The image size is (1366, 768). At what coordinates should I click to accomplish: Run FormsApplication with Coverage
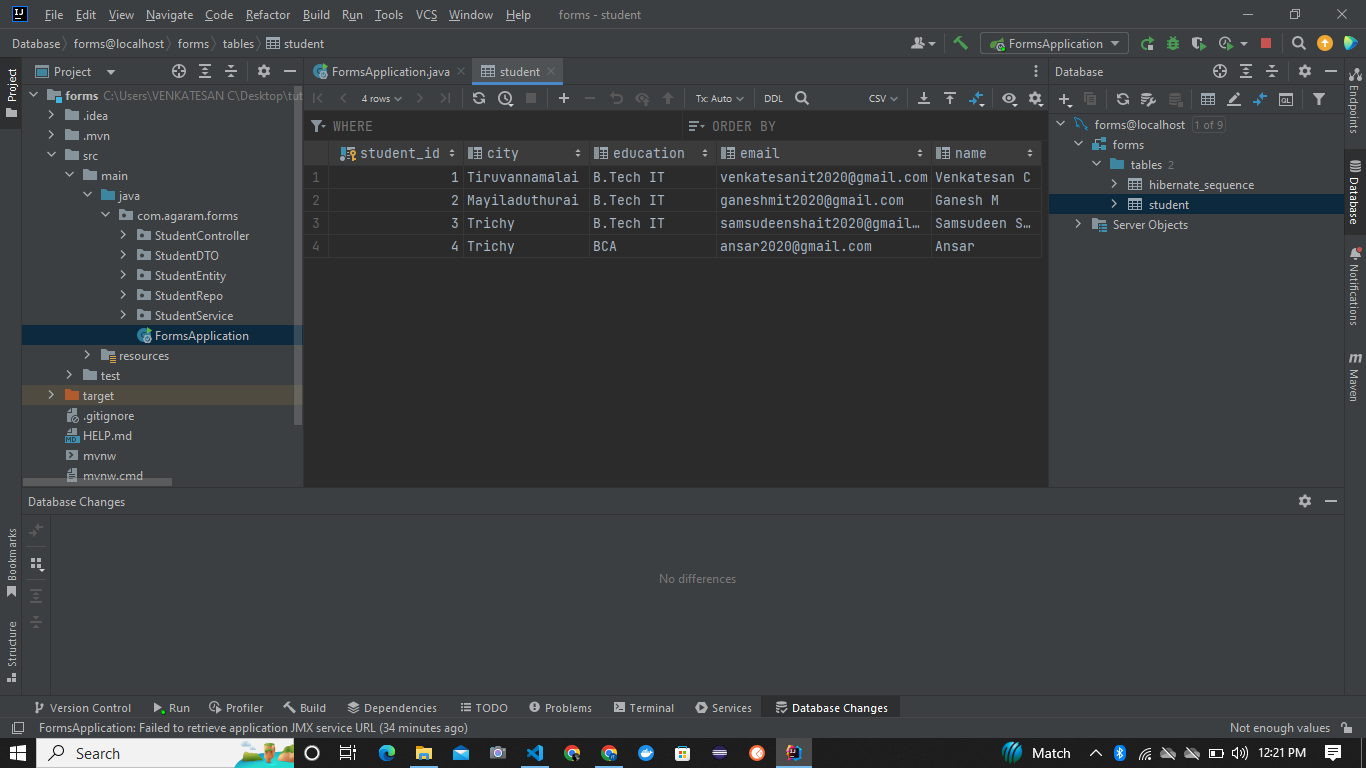tap(1198, 43)
